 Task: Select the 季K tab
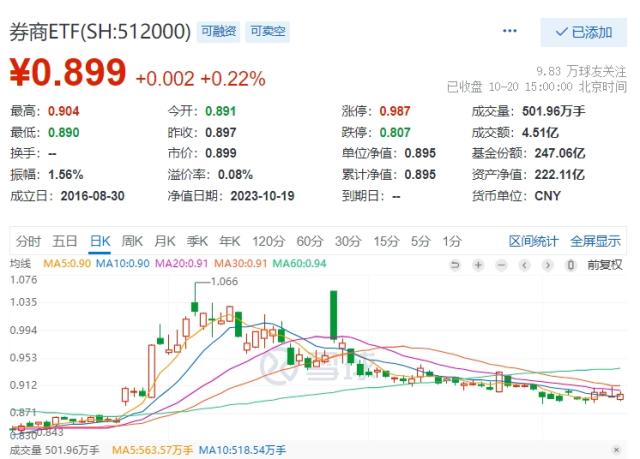click(x=197, y=241)
